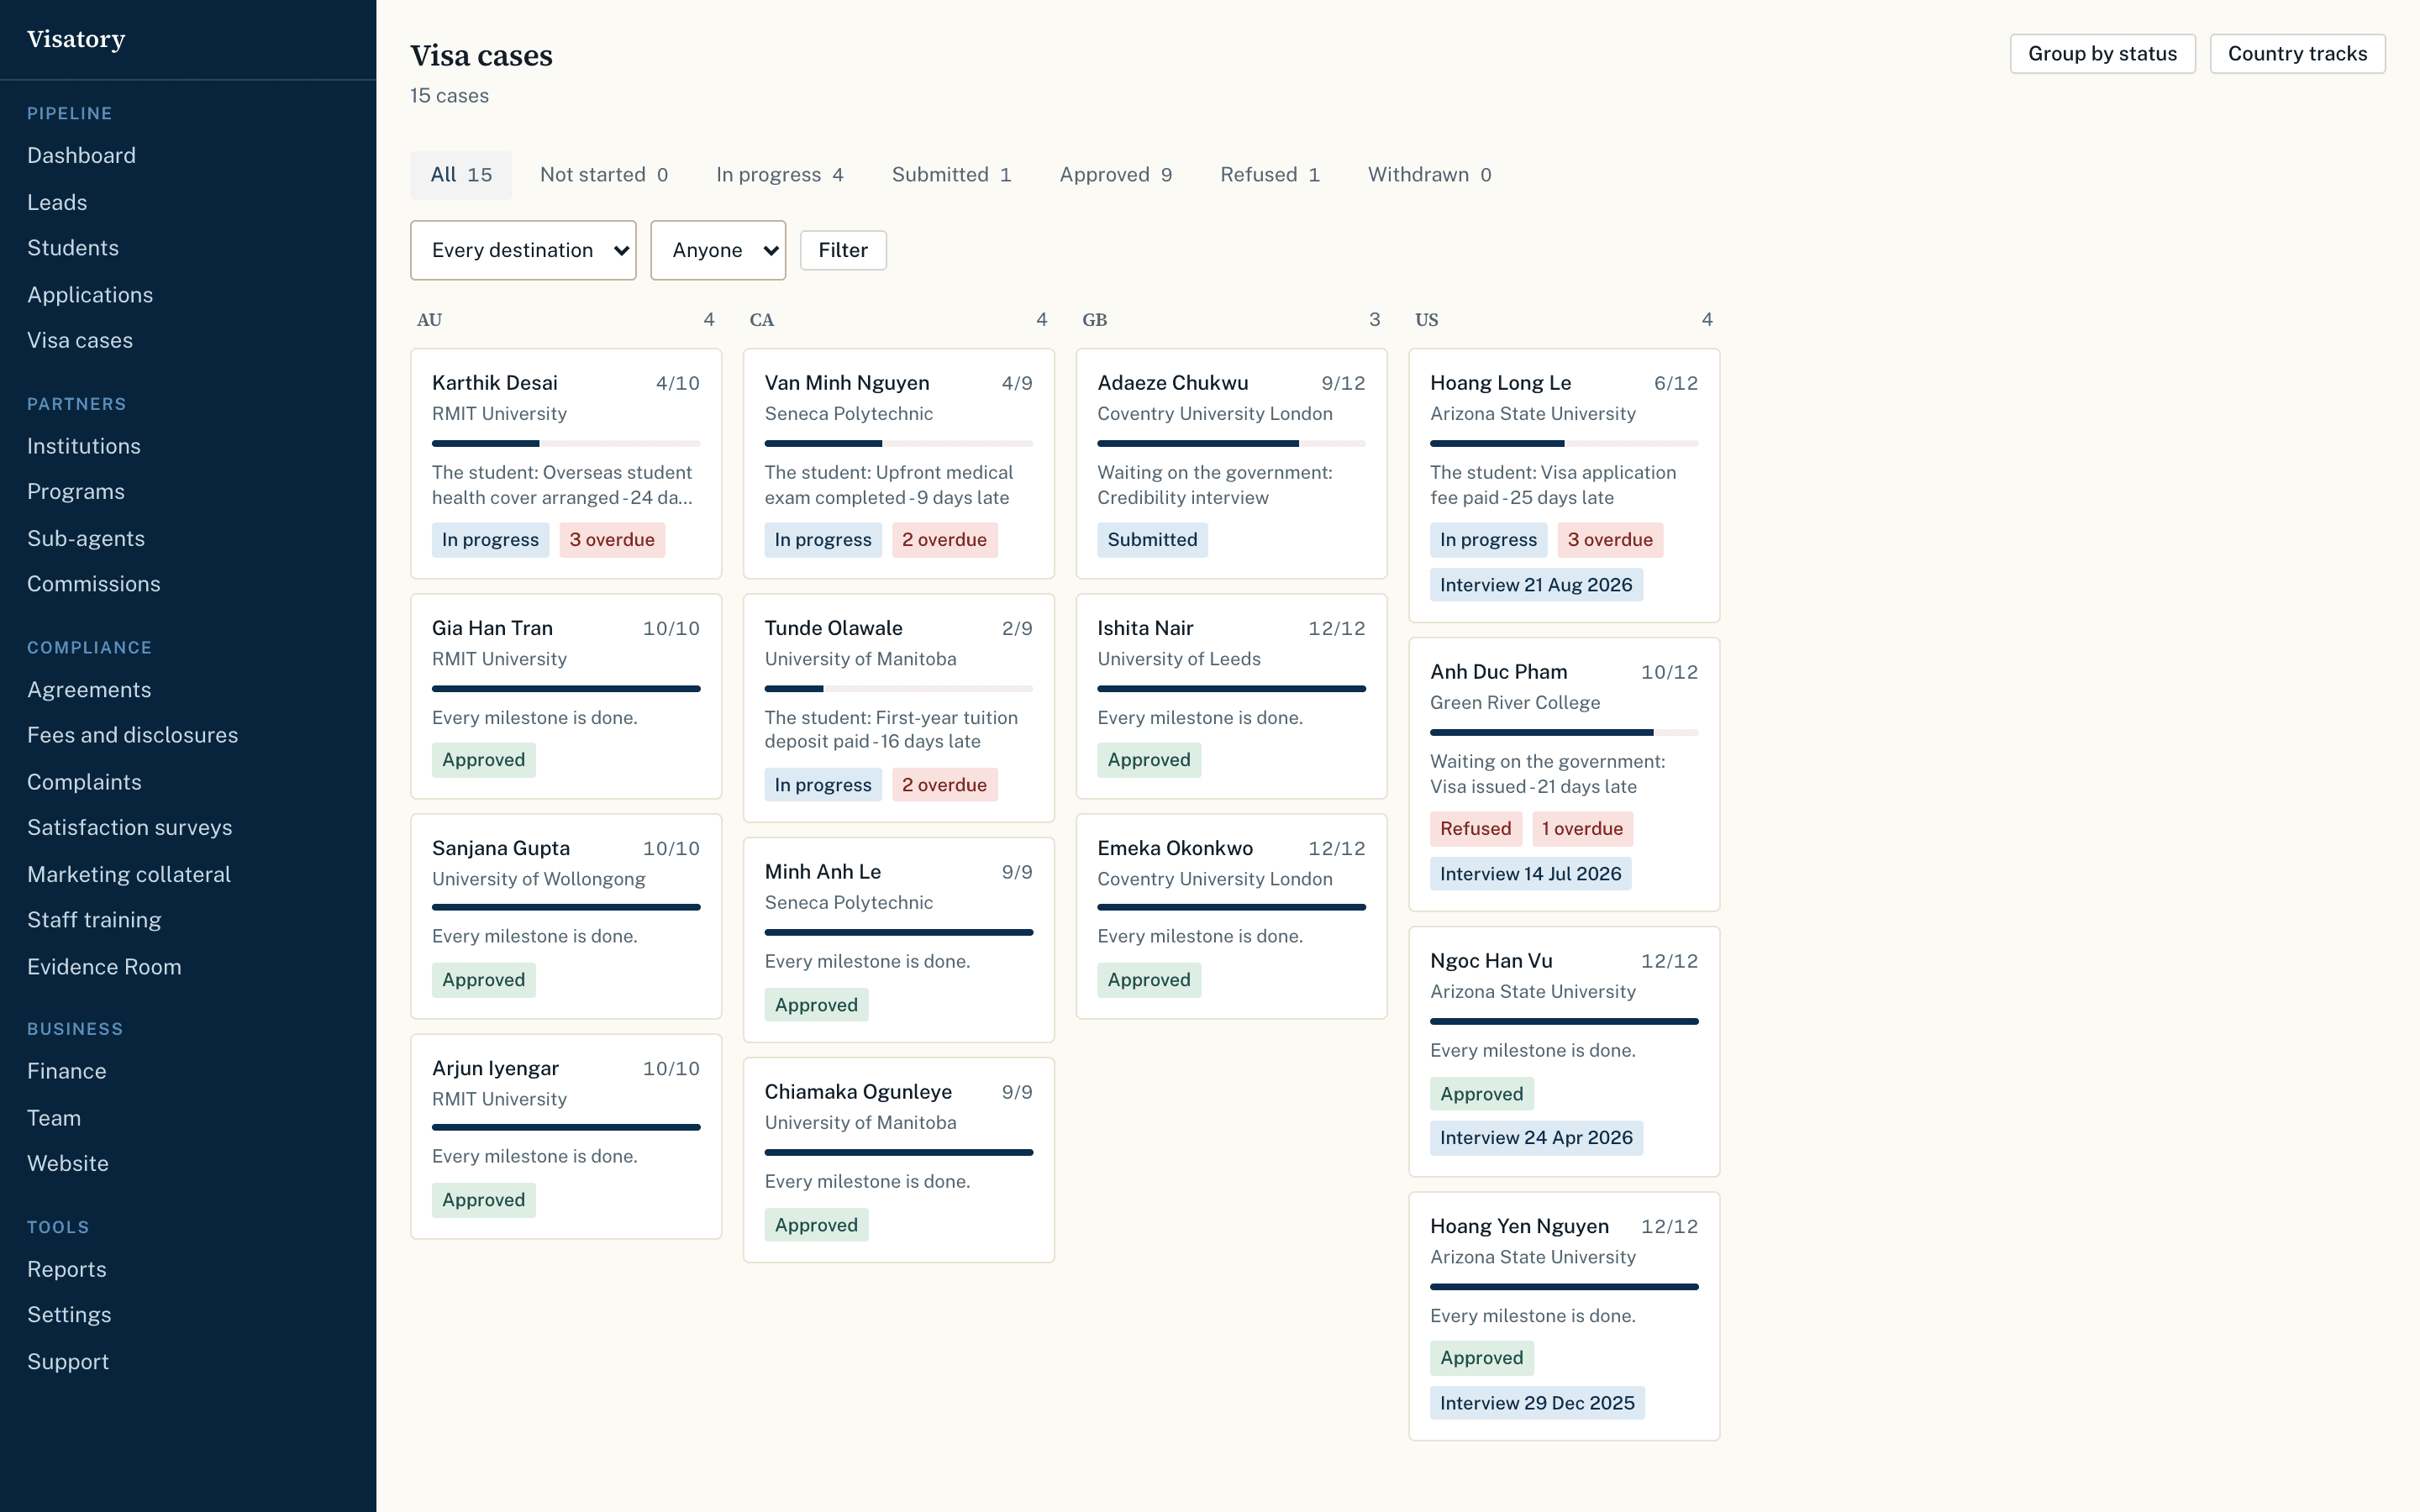Open Hoang Long Le case
The height and width of the screenshot is (1512, 2420).
click(x=1564, y=485)
